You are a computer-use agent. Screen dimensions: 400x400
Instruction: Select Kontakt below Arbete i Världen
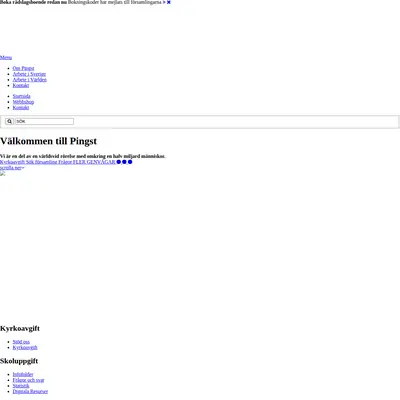[x=21, y=85]
